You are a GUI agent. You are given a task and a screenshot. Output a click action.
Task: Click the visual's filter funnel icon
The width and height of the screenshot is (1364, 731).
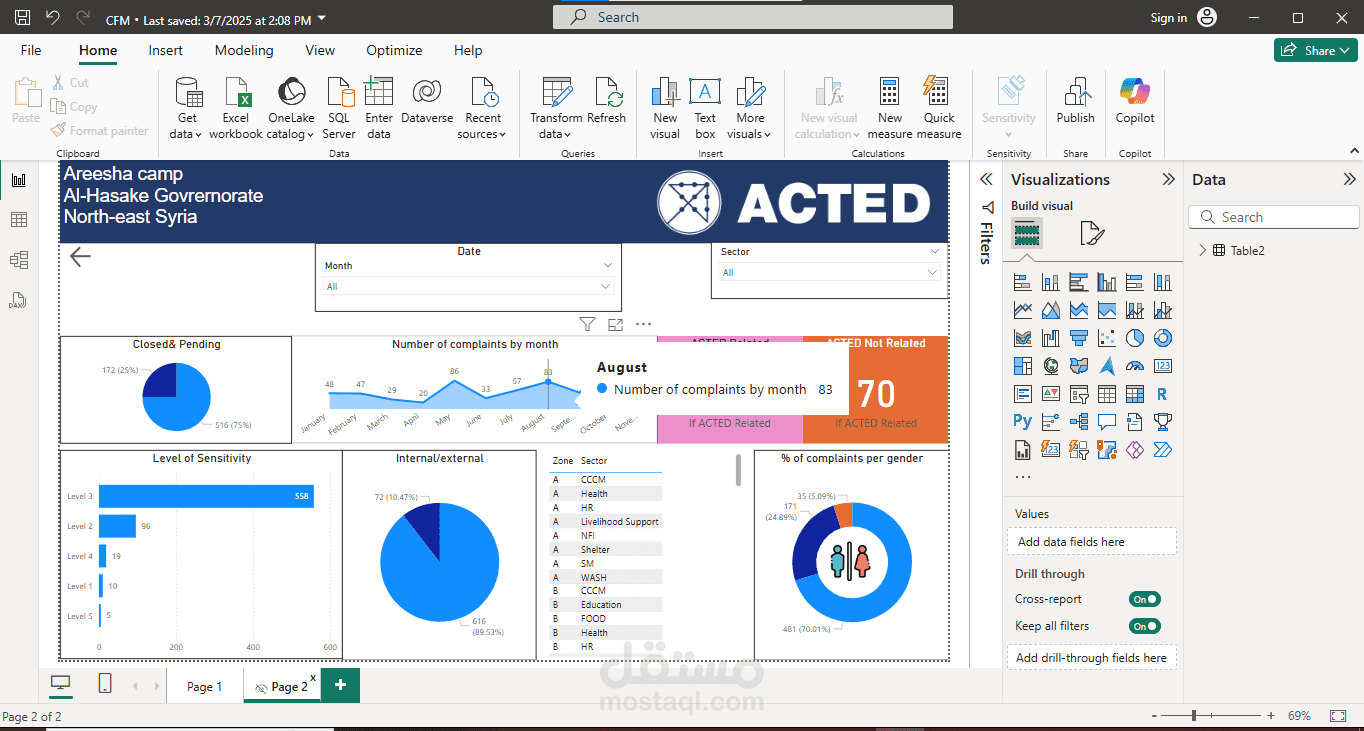click(x=587, y=324)
